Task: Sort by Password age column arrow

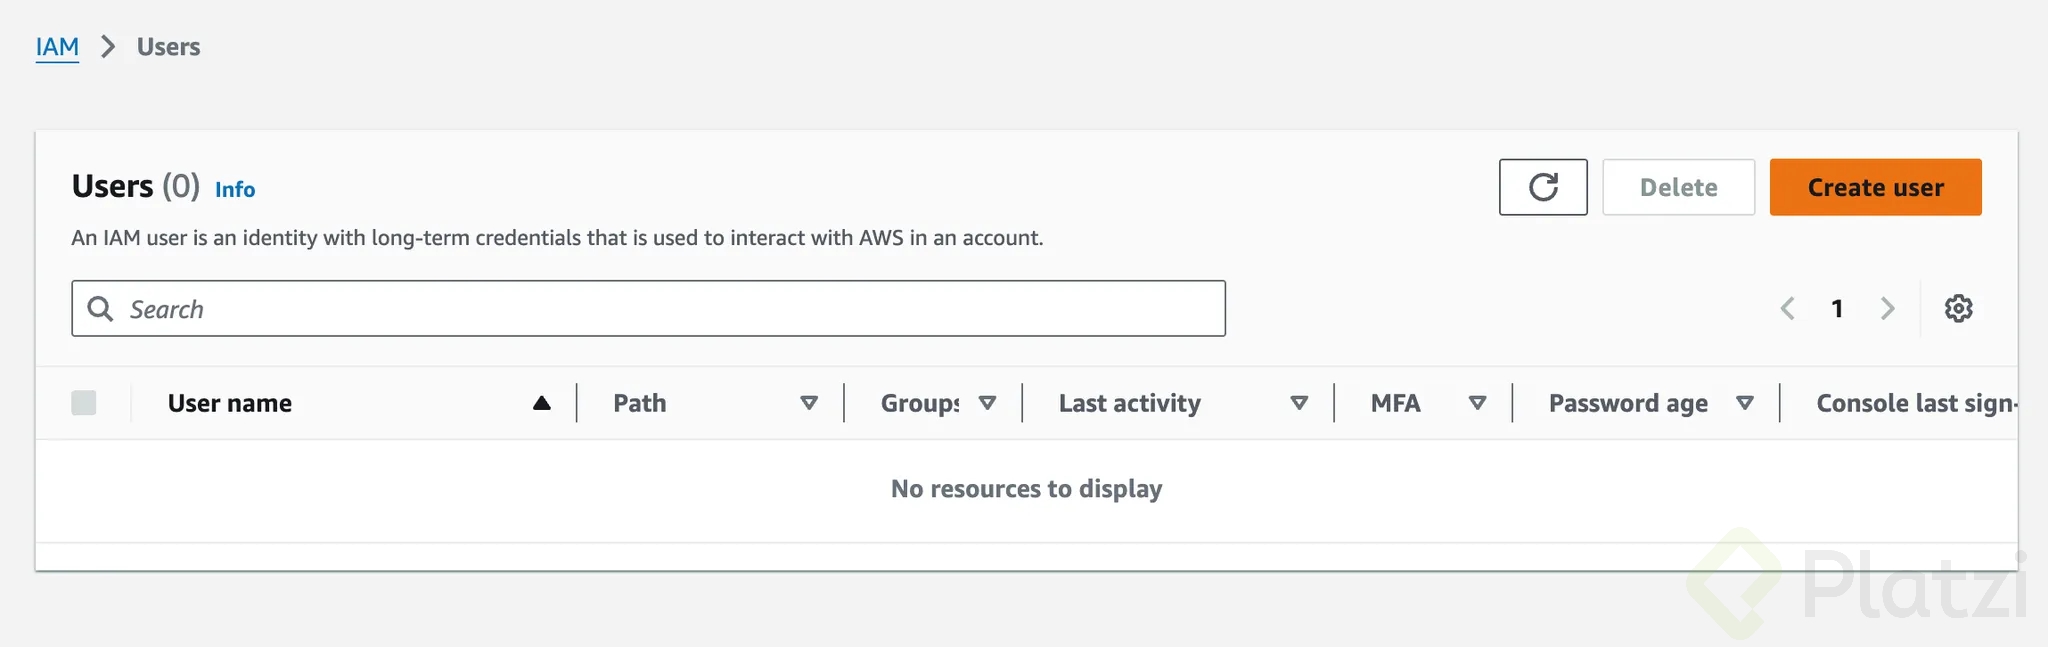Action: click(1745, 403)
